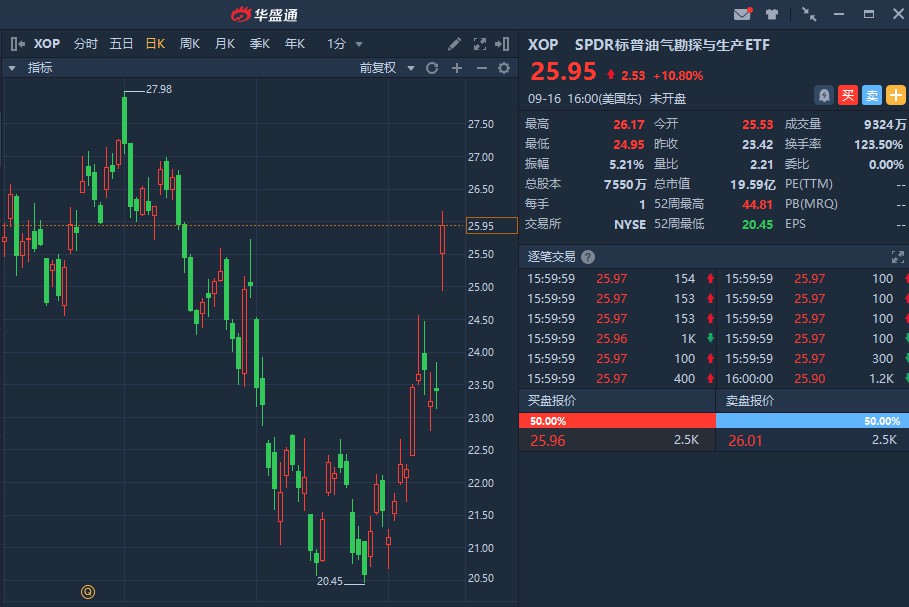This screenshot has width=909, height=607.
Task: Click the red 50.00% bid bar
Action: coord(617,421)
